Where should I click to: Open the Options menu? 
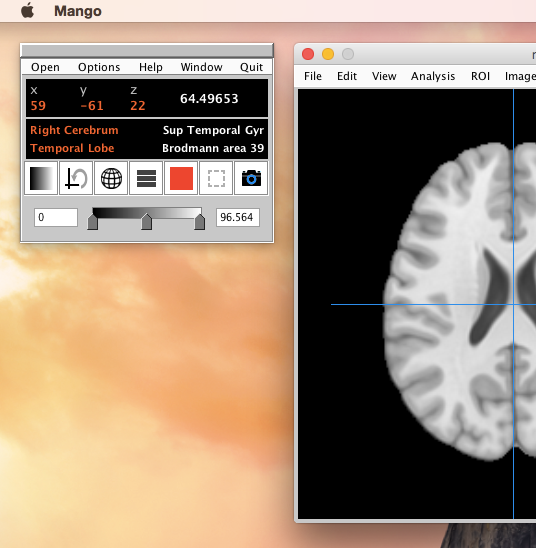pos(99,67)
